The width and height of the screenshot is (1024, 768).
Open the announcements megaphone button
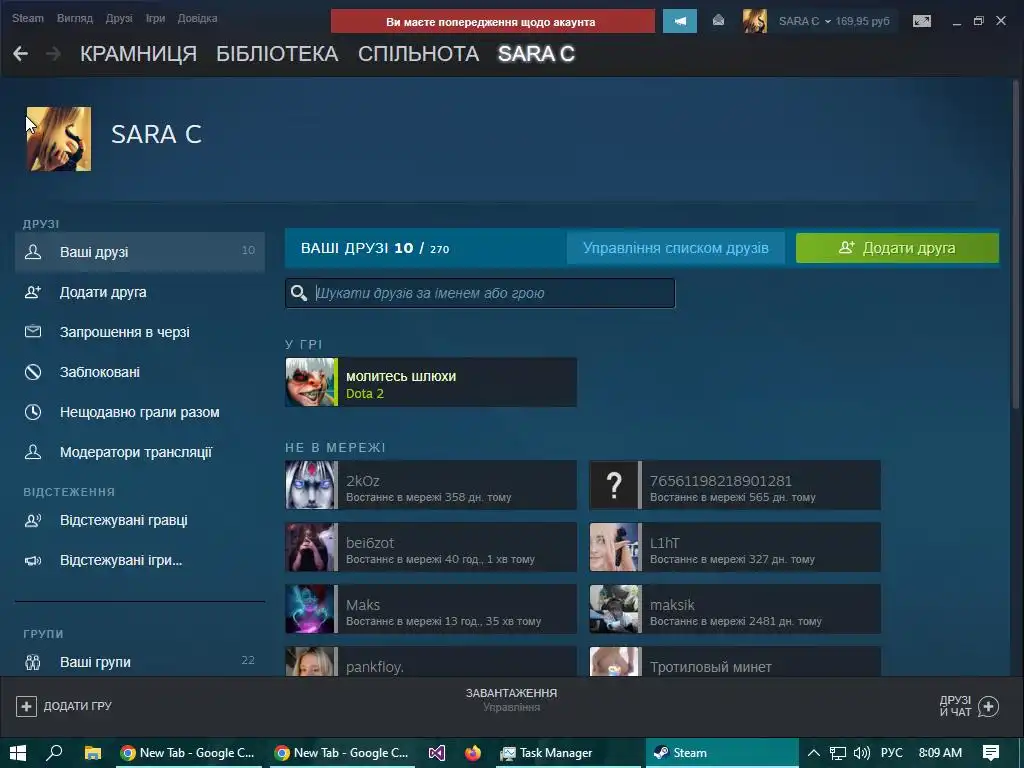pyautogui.click(x=680, y=21)
